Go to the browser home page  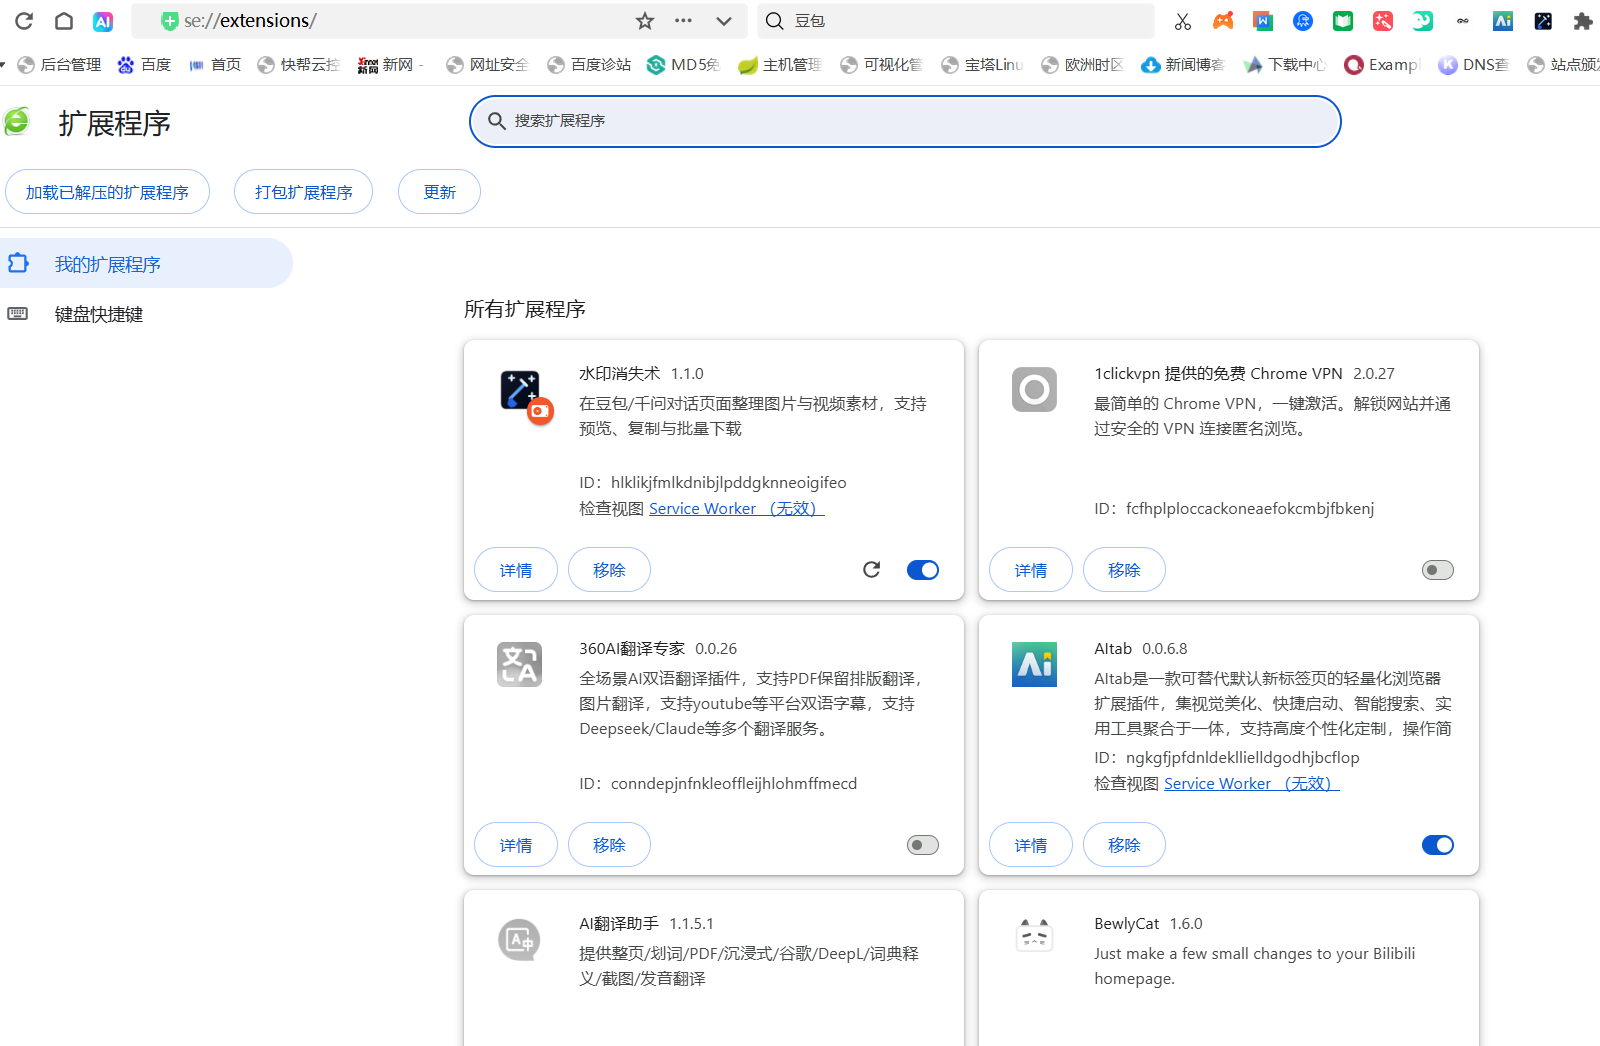click(64, 21)
